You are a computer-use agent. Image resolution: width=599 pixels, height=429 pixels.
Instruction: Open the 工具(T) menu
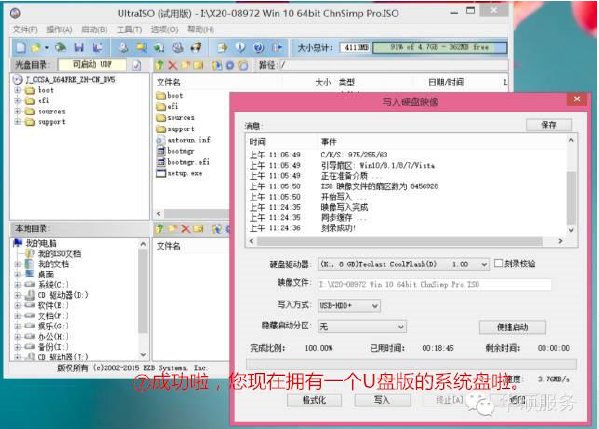click(129, 29)
